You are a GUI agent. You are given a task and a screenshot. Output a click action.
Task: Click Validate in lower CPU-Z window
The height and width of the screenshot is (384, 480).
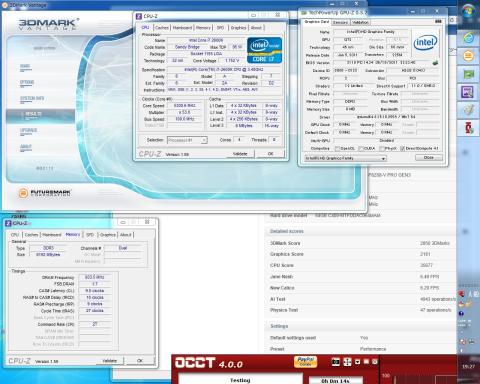pos(110,361)
